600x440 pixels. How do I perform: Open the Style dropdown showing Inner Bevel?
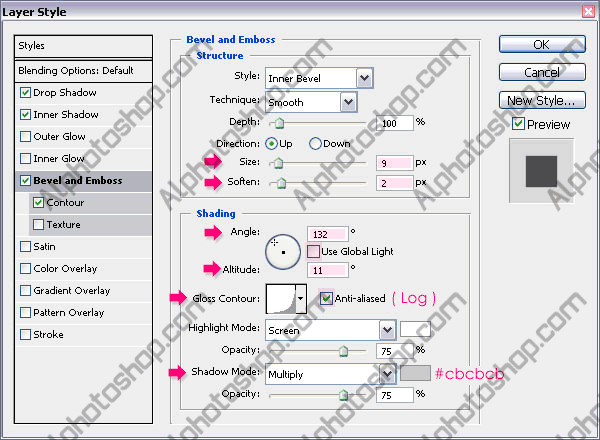pos(319,78)
